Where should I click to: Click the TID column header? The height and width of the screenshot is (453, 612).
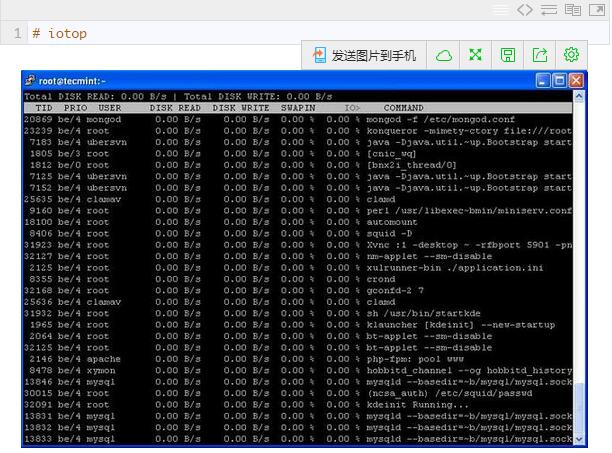pos(44,108)
